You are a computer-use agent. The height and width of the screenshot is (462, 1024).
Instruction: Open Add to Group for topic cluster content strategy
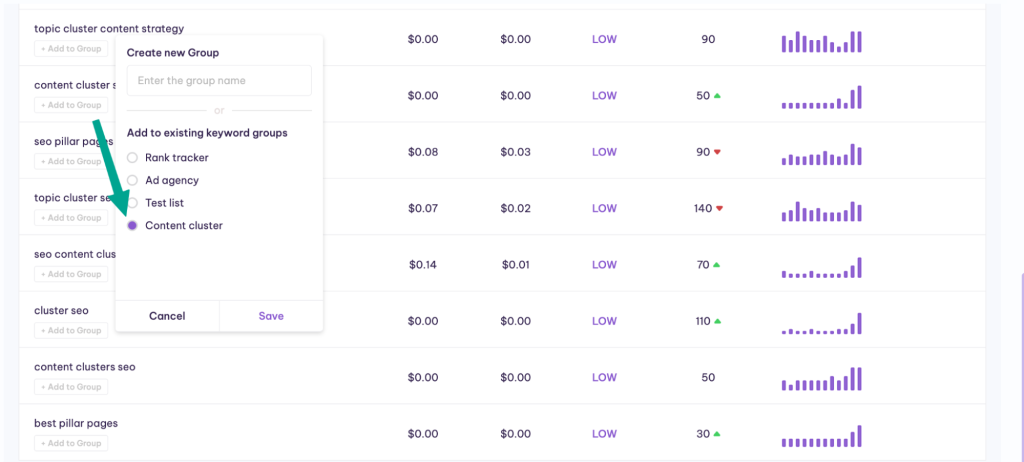tap(71, 48)
